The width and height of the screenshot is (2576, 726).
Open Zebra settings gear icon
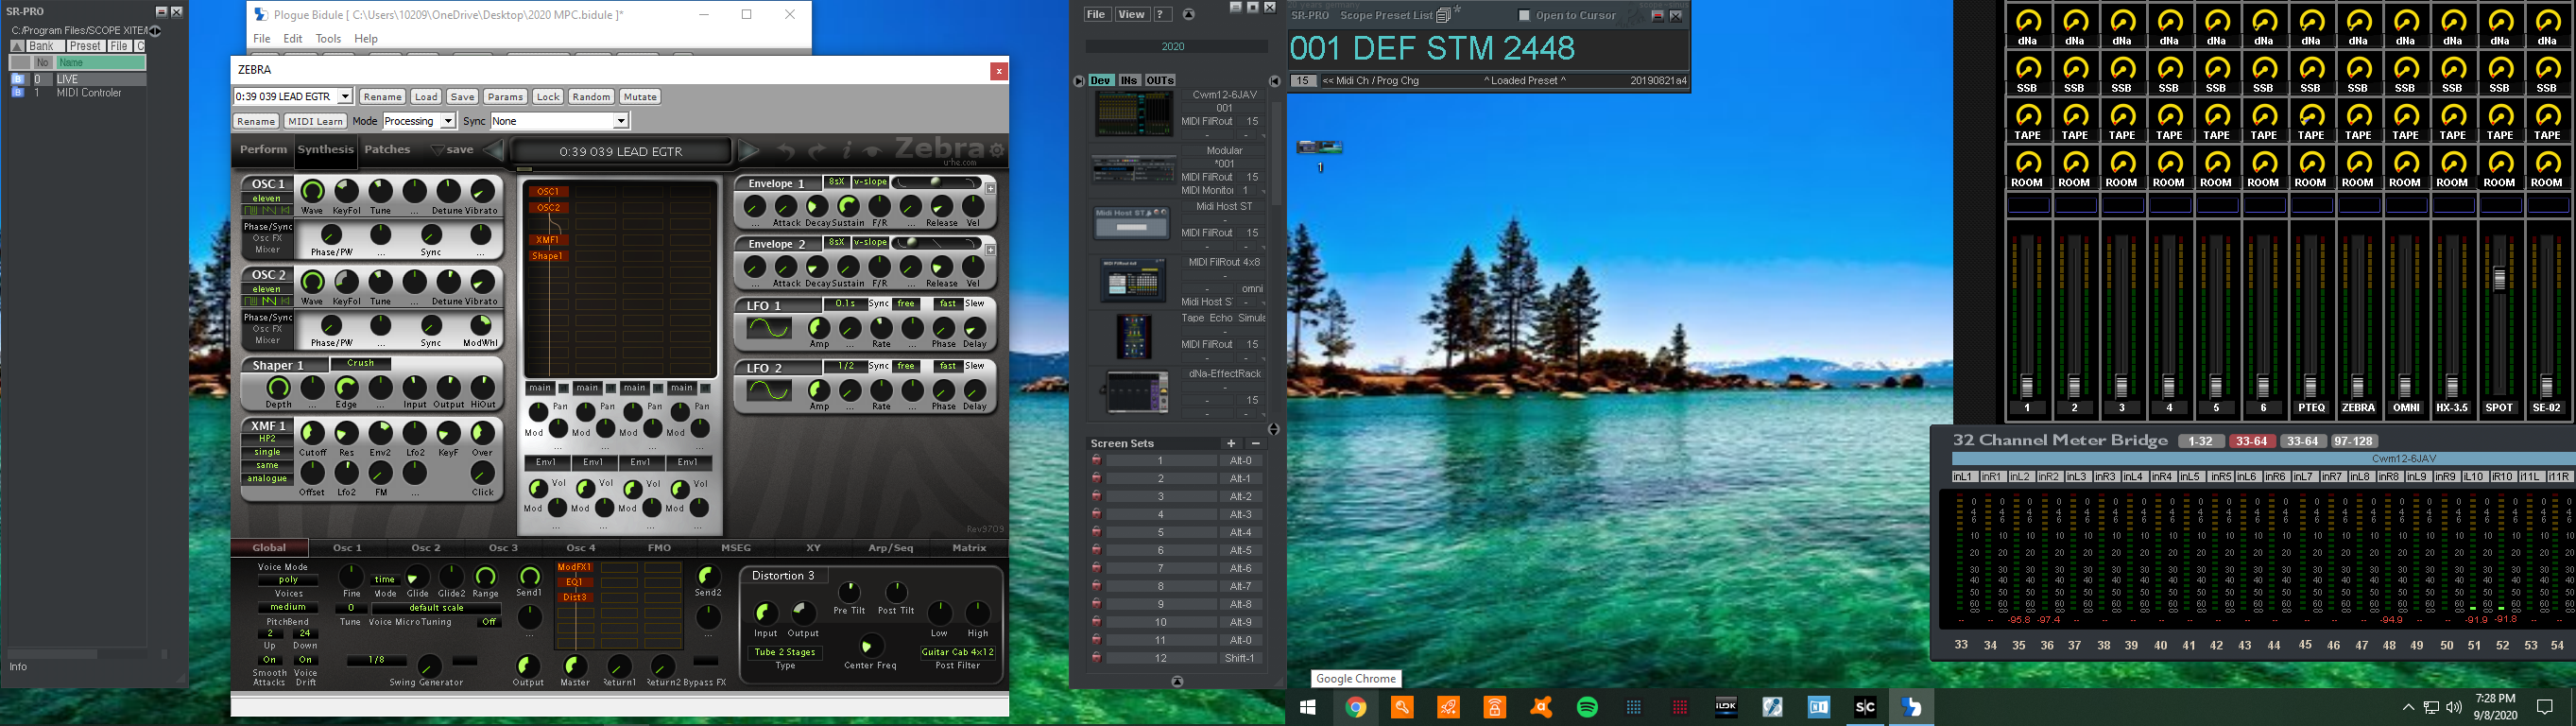pyautogui.click(x=996, y=150)
